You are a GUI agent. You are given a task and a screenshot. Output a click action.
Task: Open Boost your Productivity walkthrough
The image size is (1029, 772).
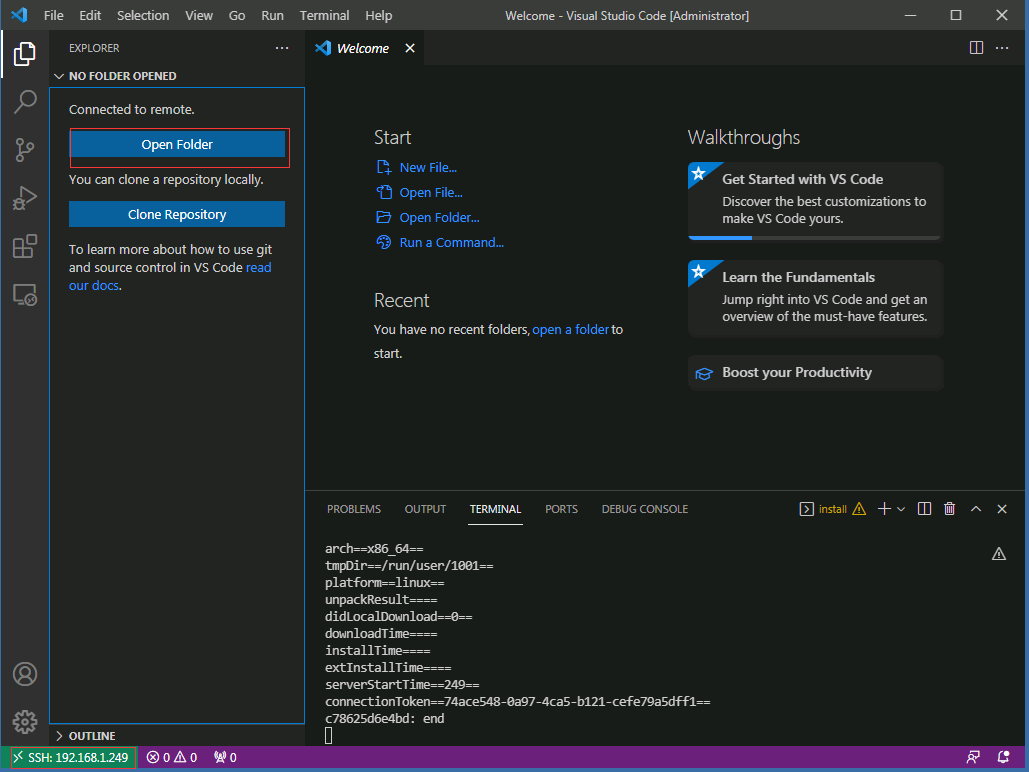pos(815,373)
